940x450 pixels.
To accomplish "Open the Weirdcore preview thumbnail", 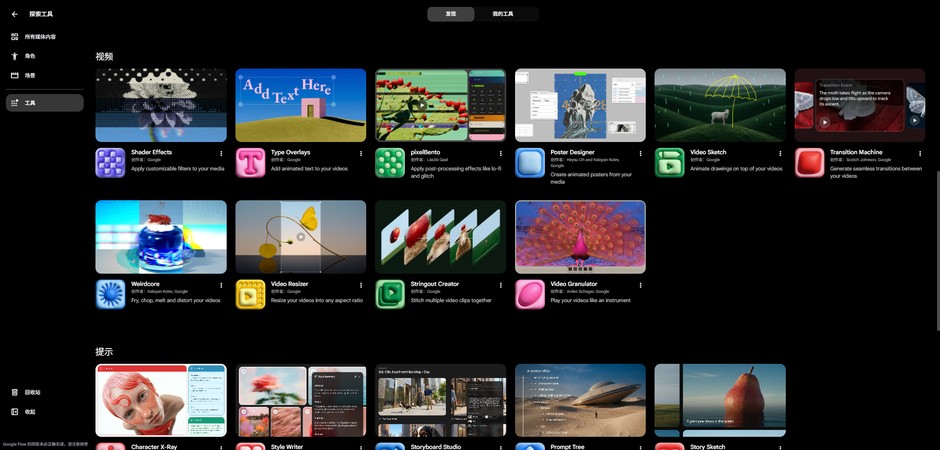I will point(161,237).
